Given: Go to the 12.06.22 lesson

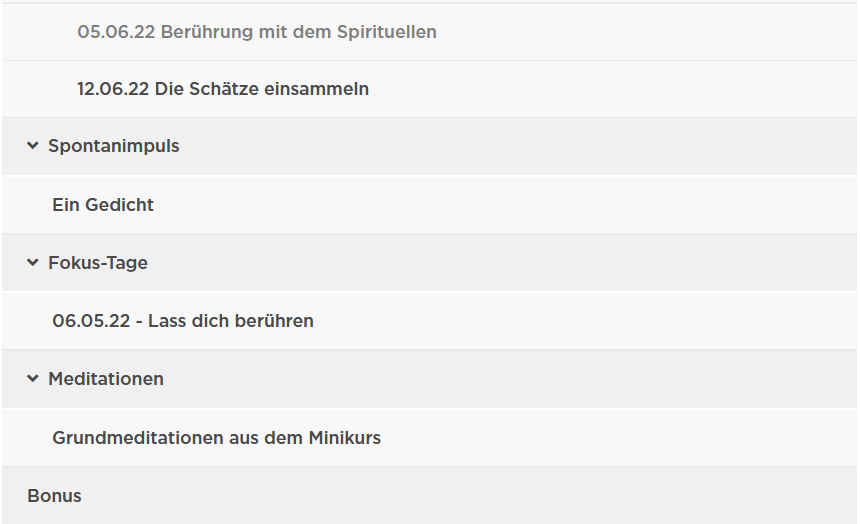Looking at the screenshot, I should (x=223, y=89).
